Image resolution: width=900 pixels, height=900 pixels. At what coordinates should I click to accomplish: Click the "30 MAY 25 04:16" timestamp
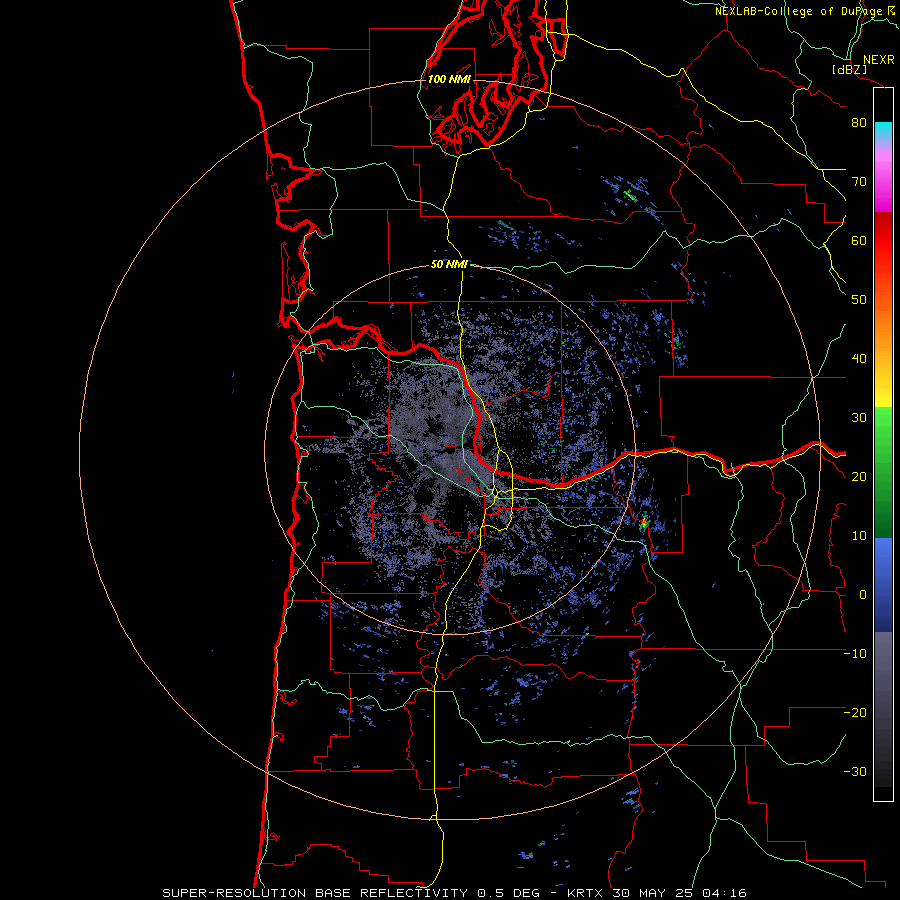coord(680,893)
